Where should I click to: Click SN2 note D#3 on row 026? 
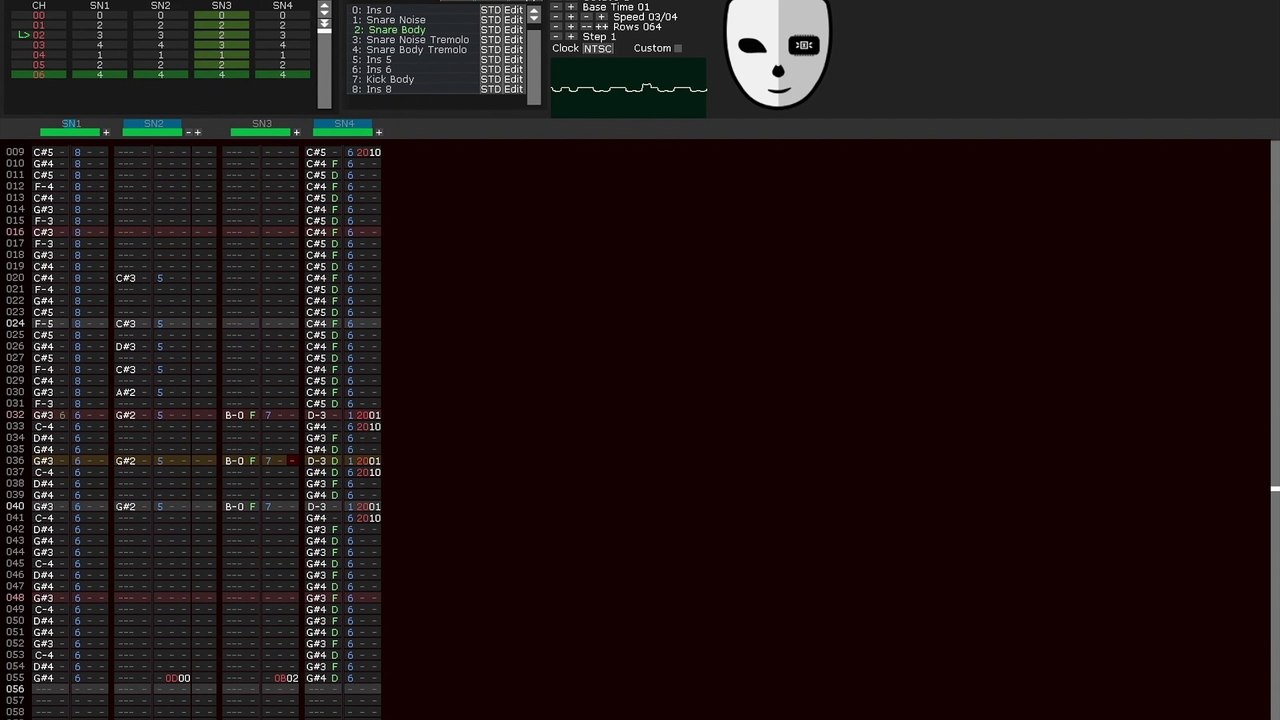click(x=125, y=347)
